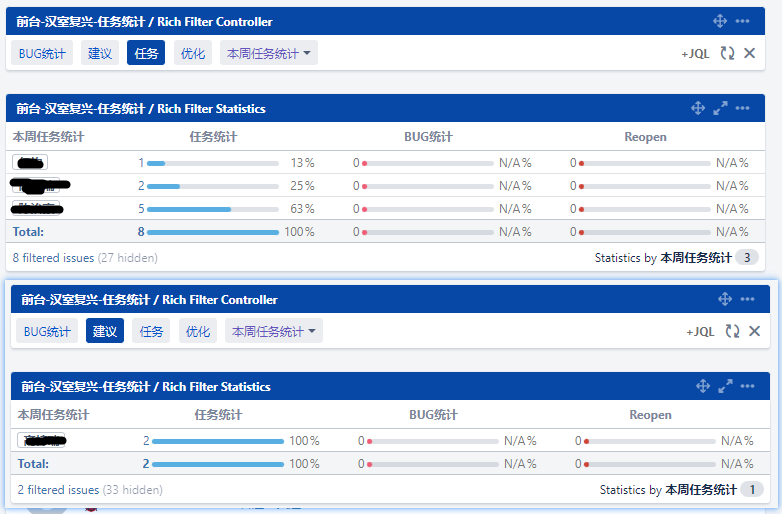Open more options menu on top Controller gadget
The image size is (782, 514).
[742, 21]
